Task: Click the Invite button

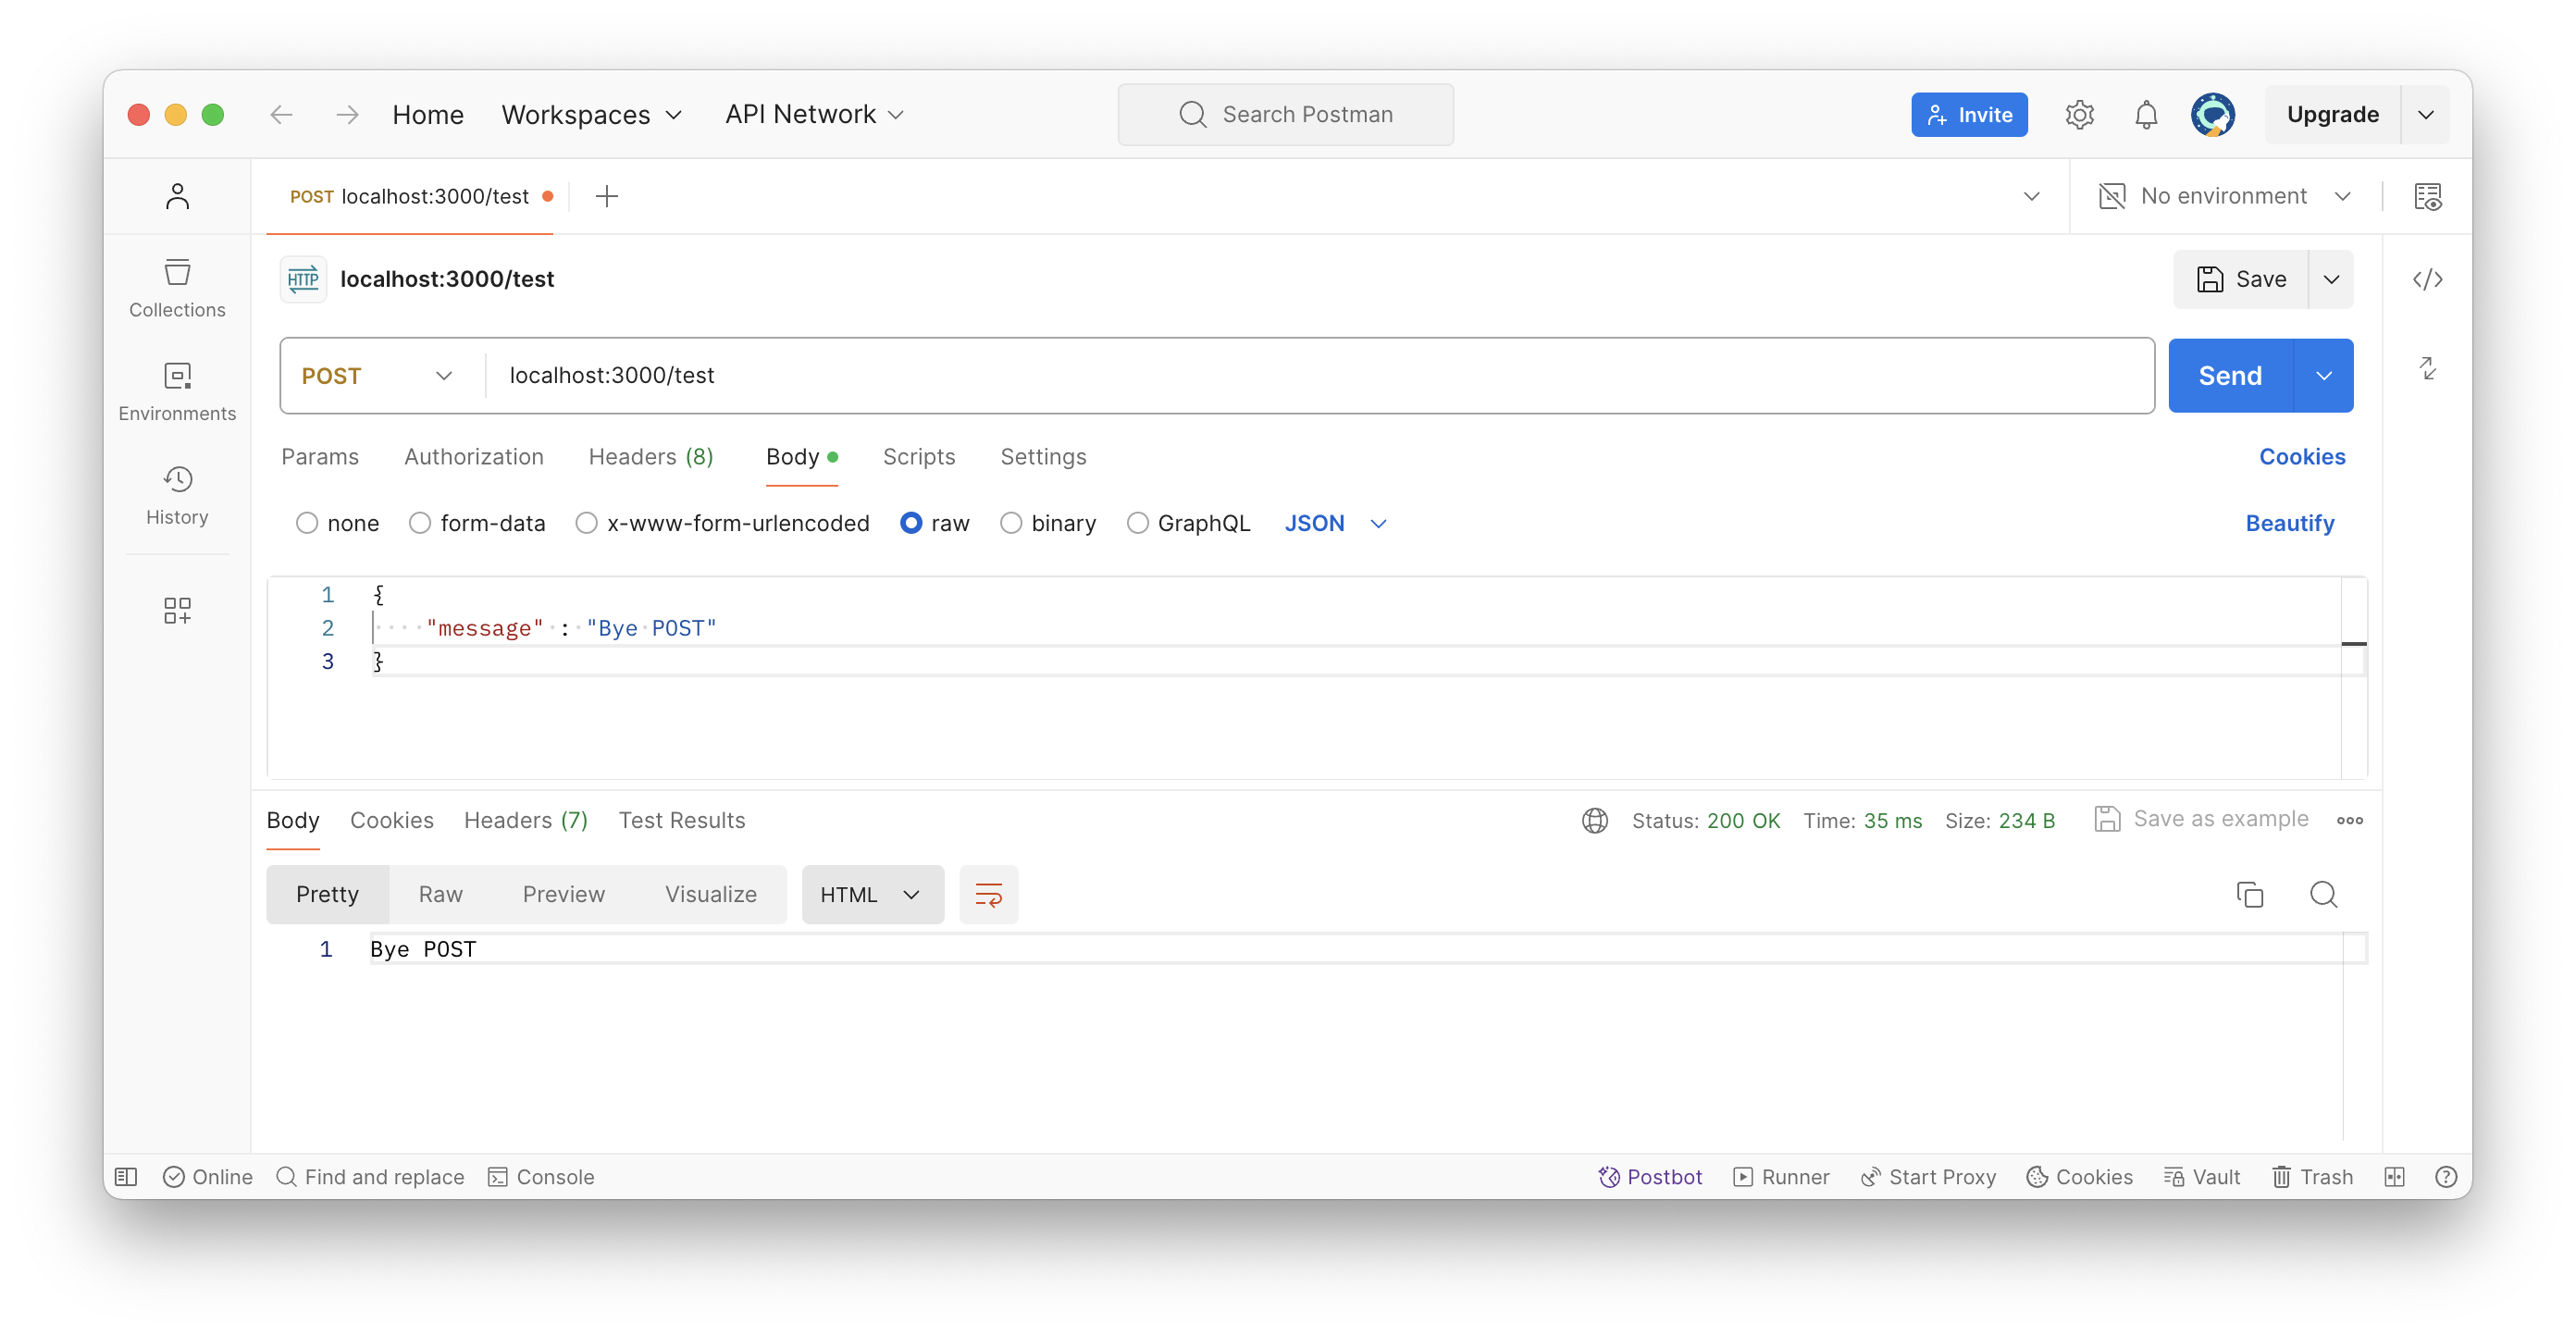Action: [x=1968, y=115]
